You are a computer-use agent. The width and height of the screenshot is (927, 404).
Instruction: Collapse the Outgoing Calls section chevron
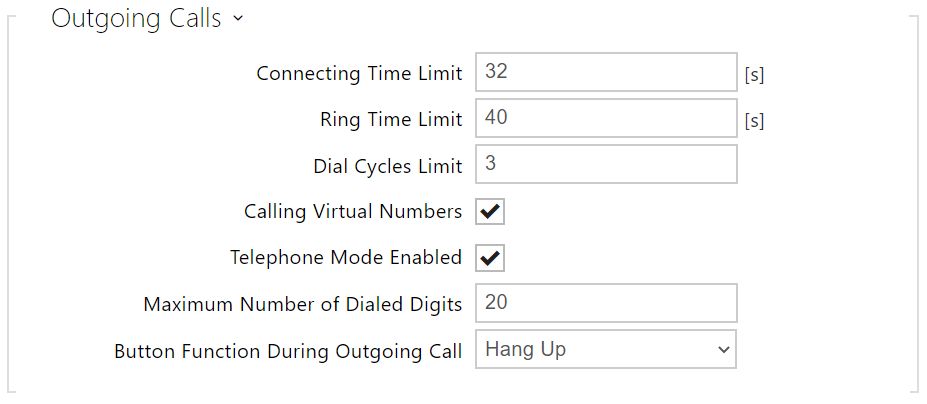tap(237, 20)
